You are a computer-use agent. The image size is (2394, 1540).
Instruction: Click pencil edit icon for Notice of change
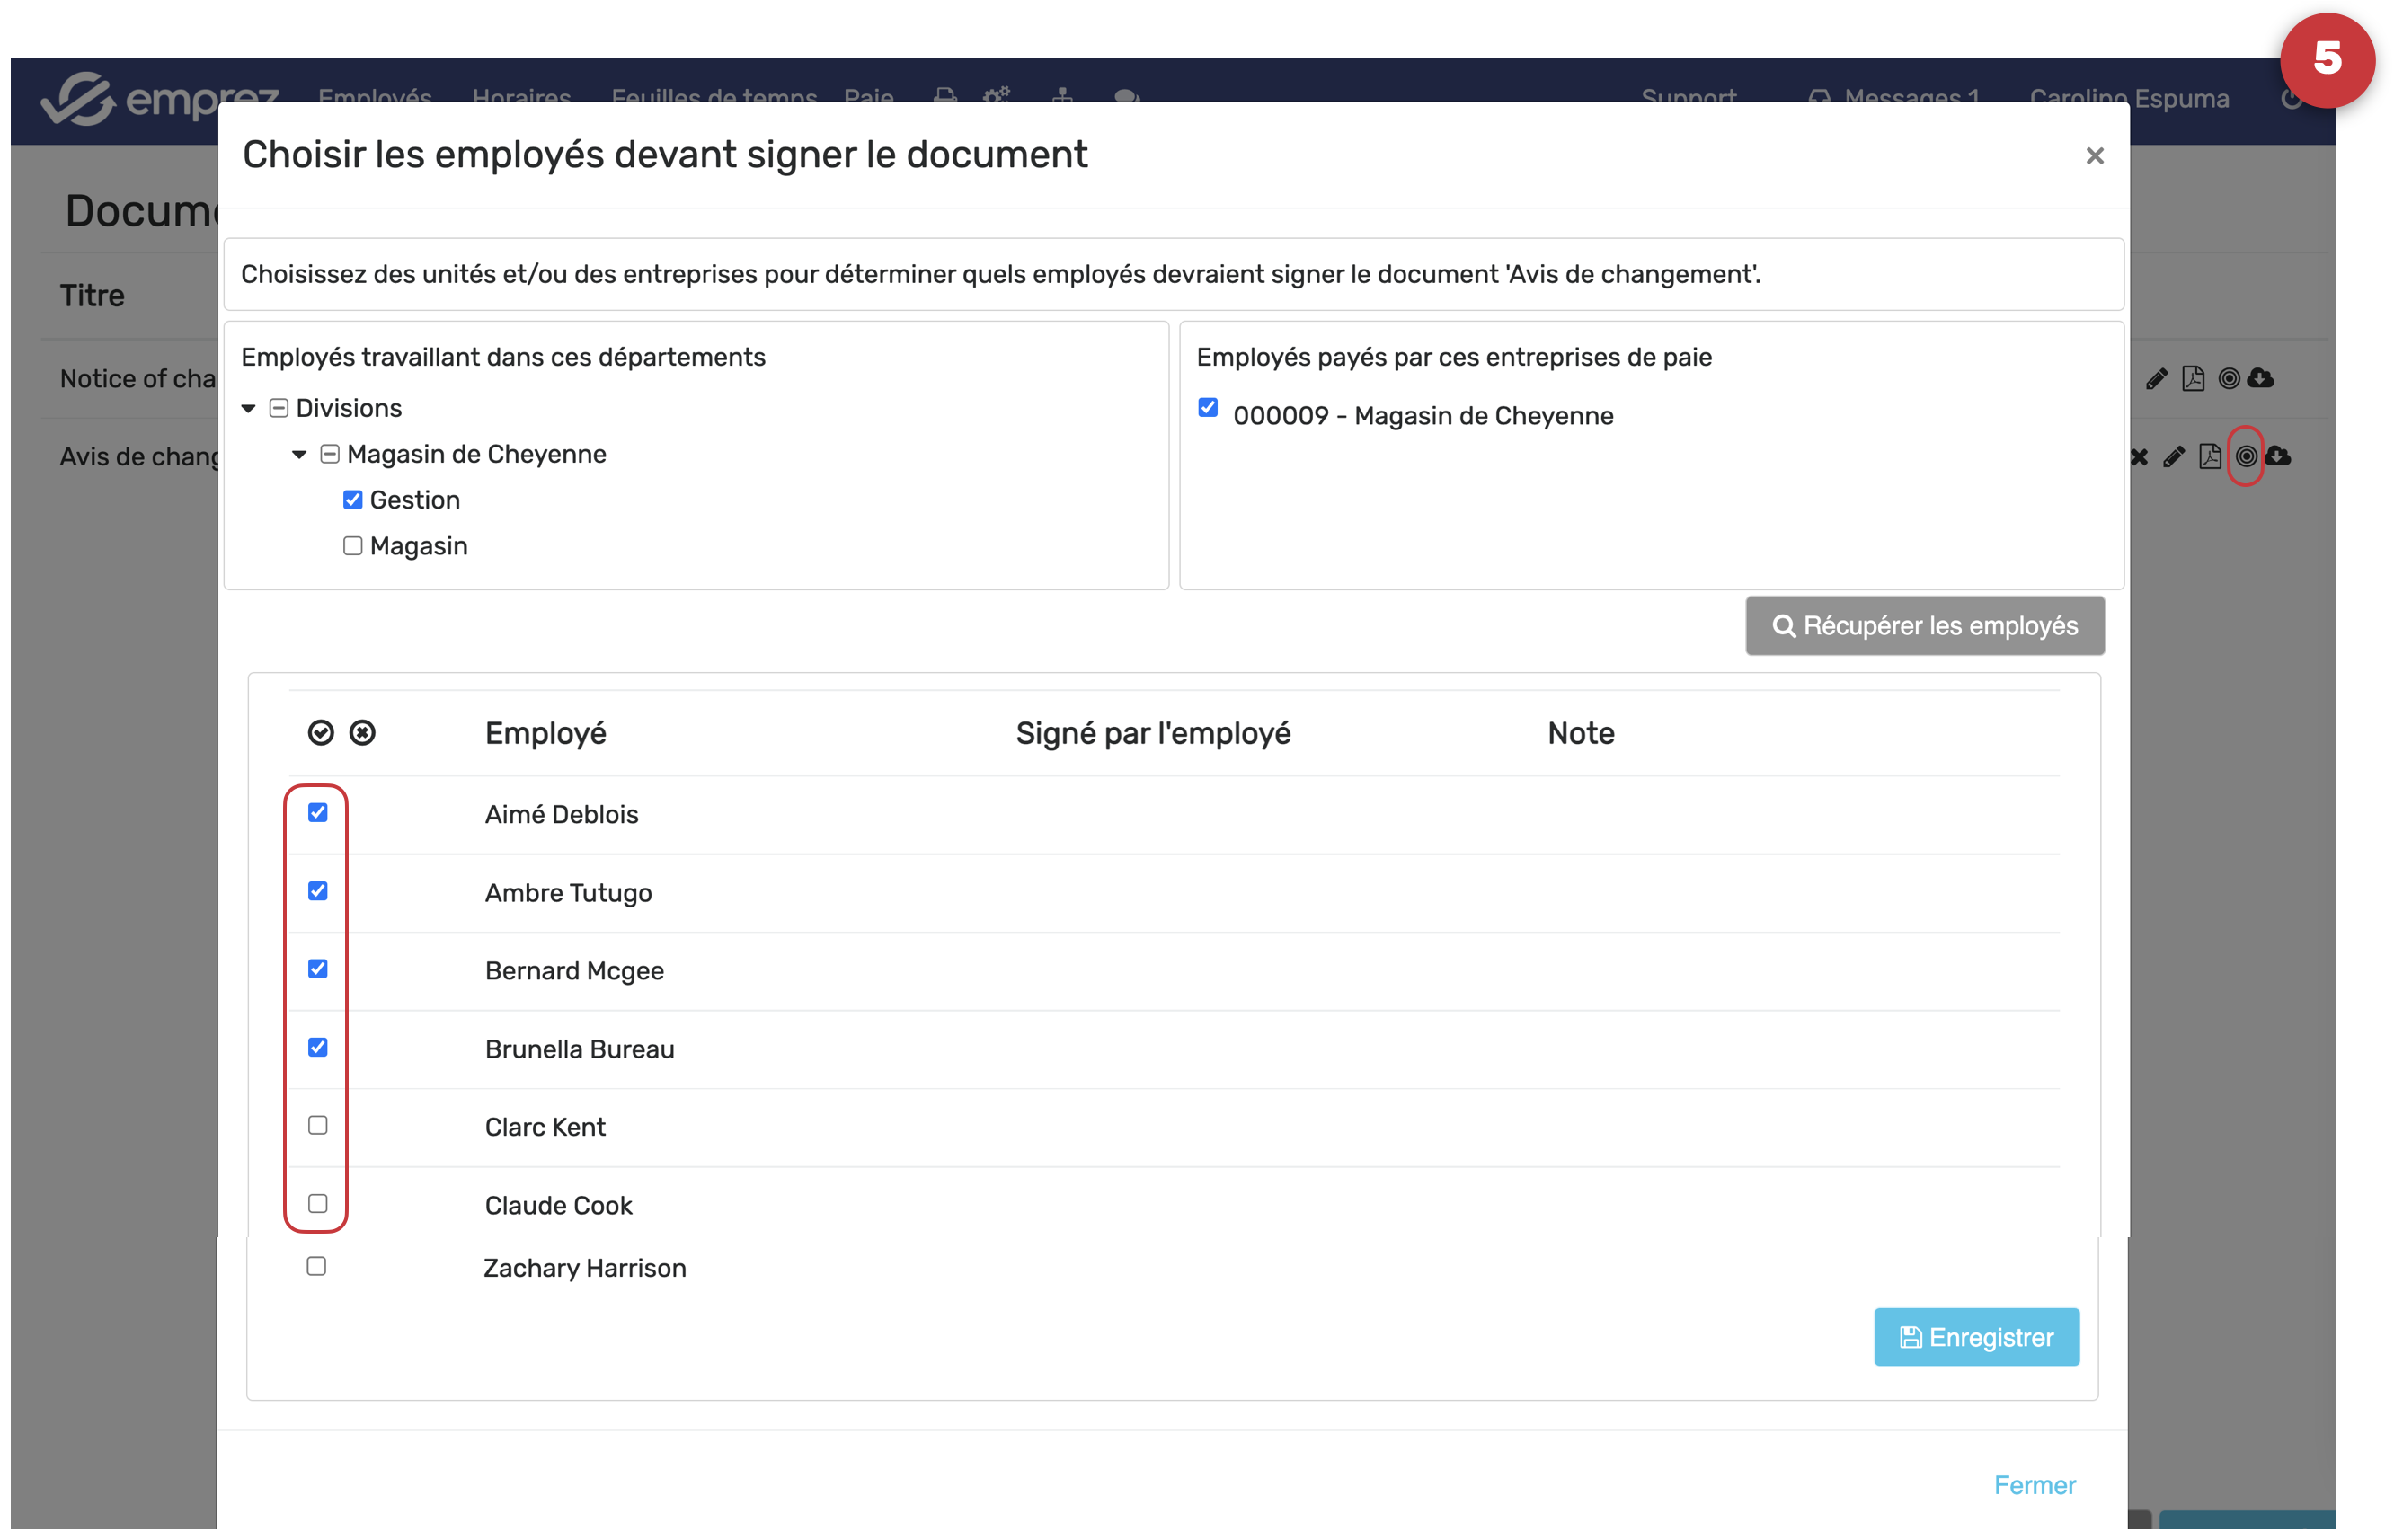(2156, 378)
